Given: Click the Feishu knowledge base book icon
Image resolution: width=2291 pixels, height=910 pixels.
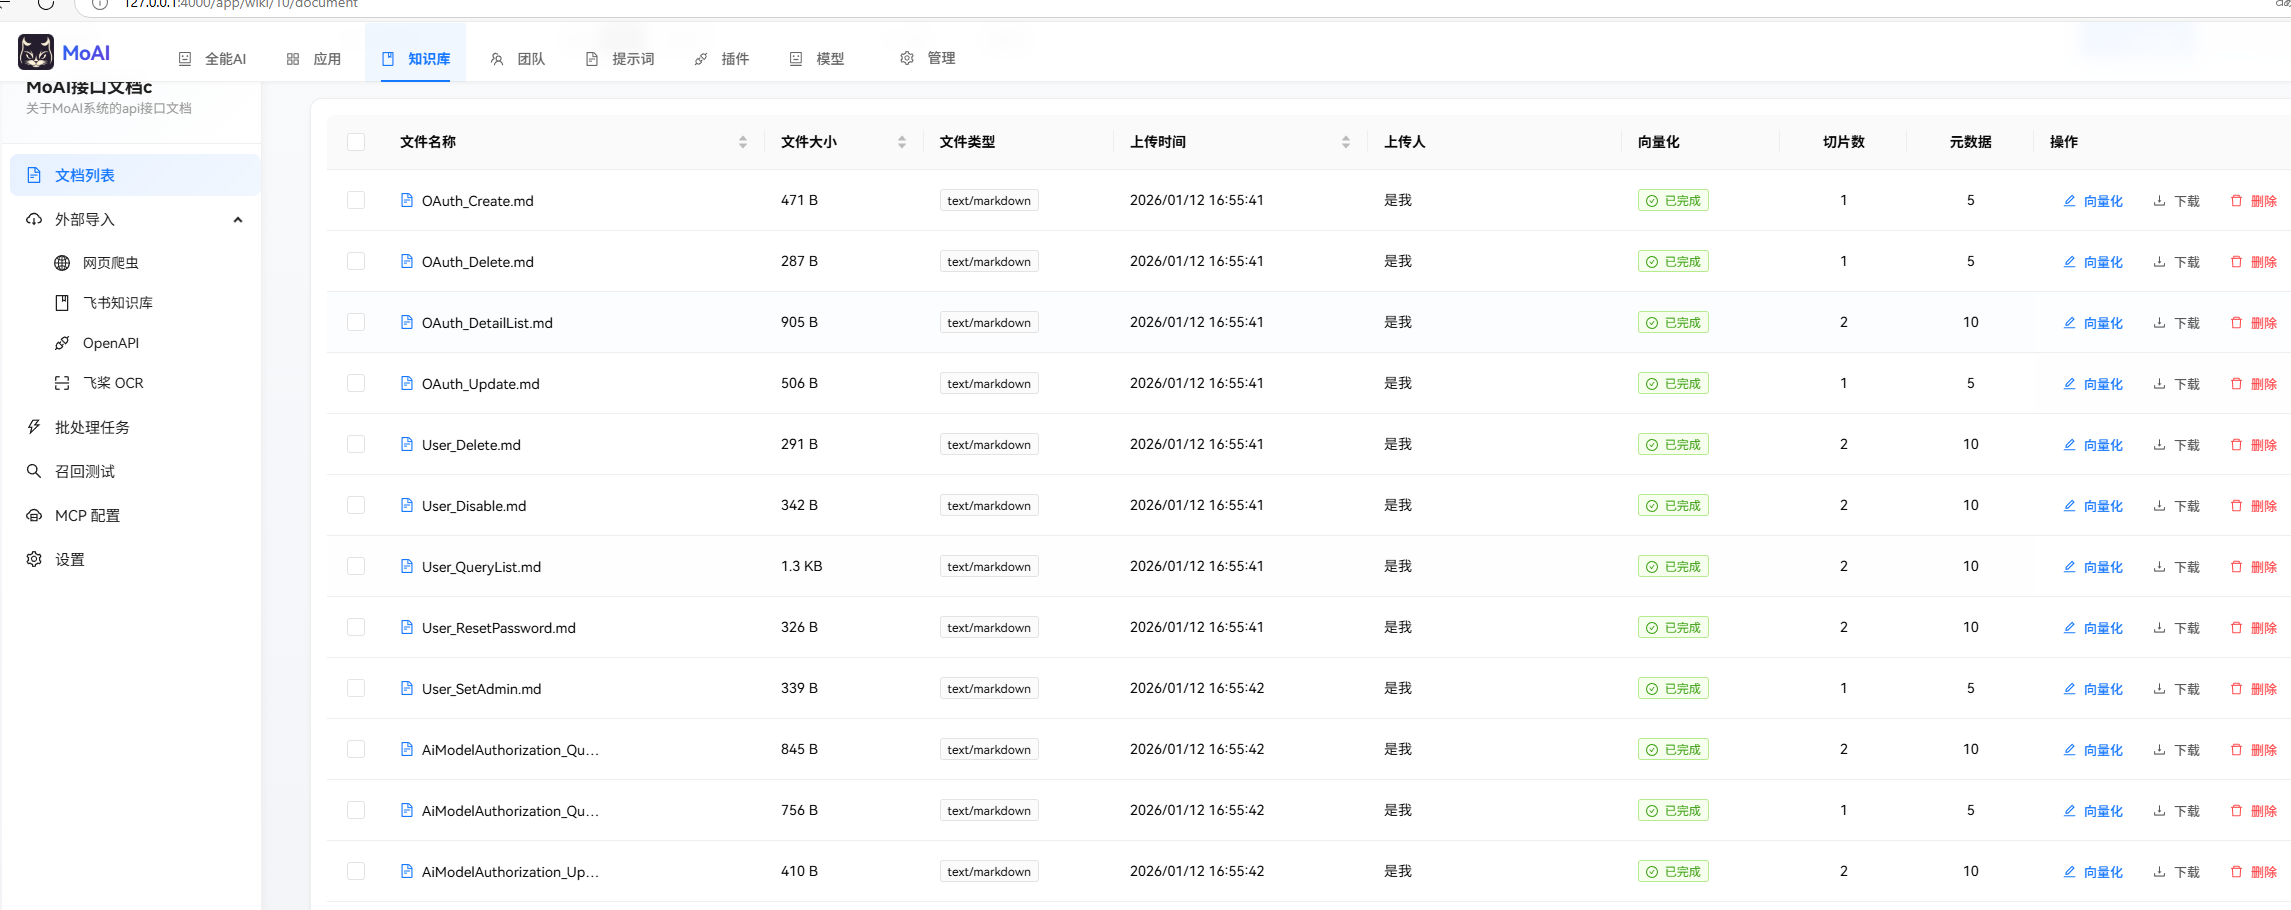Looking at the screenshot, I should [x=62, y=303].
